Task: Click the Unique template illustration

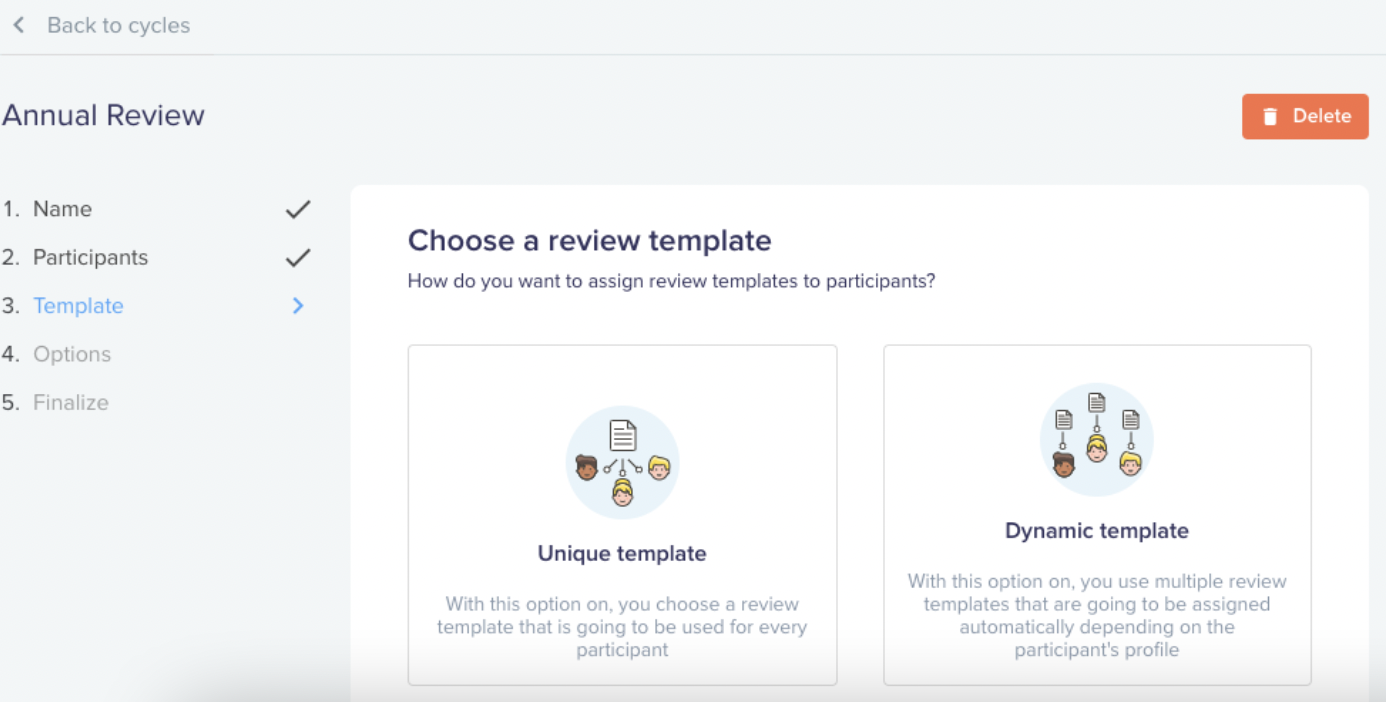Action: (x=622, y=462)
